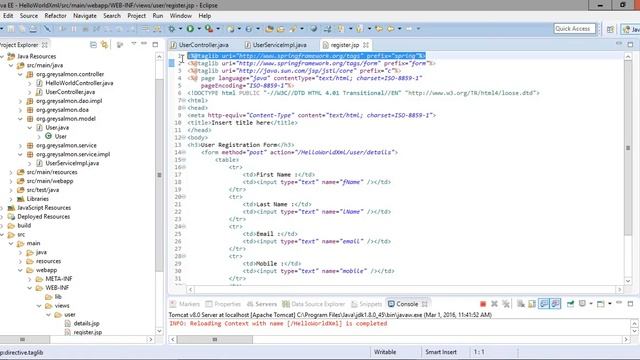
Task: Fold the body tag on line 12
Action: (184, 138)
